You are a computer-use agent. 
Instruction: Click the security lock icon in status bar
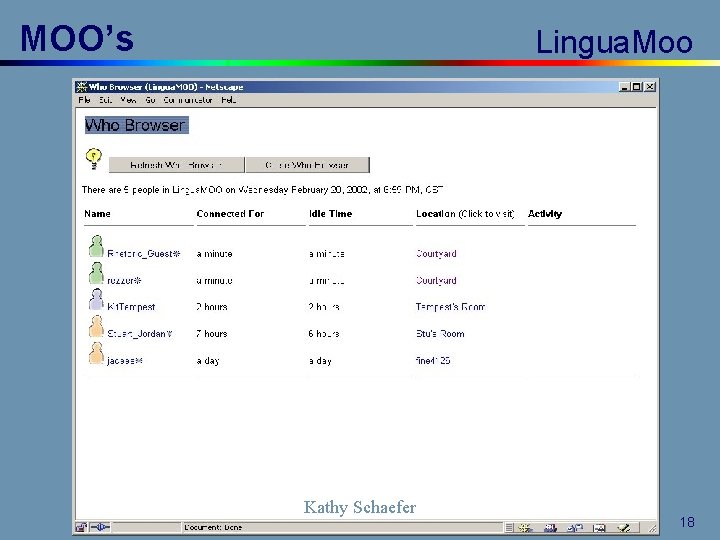(x=81, y=527)
